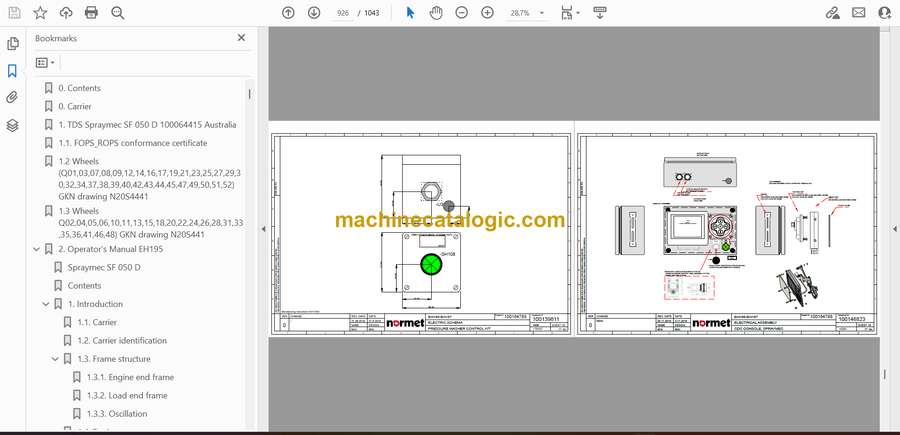Image resolution: width=900 pixels, height=435 pixels.
Task: Open bookmark 1.3.1. Engine end frame
Action: coord(130,377)
